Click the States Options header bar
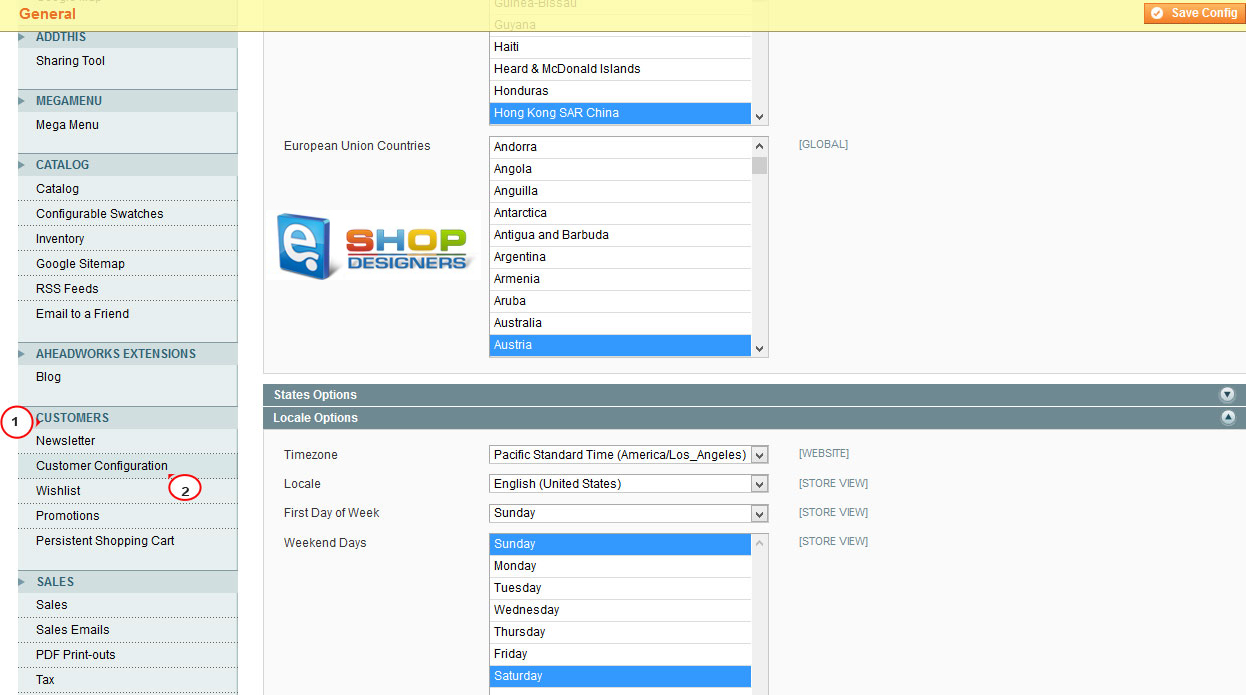This screenshot has height=695, width=1246. pyautogui.click(x=754, y=395)
